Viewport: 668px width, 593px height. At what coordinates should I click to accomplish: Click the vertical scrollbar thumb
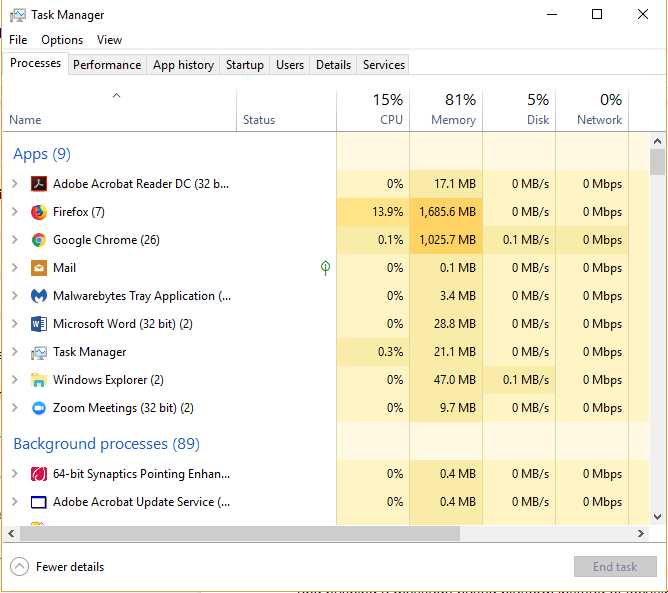click(x=657, y=162)
